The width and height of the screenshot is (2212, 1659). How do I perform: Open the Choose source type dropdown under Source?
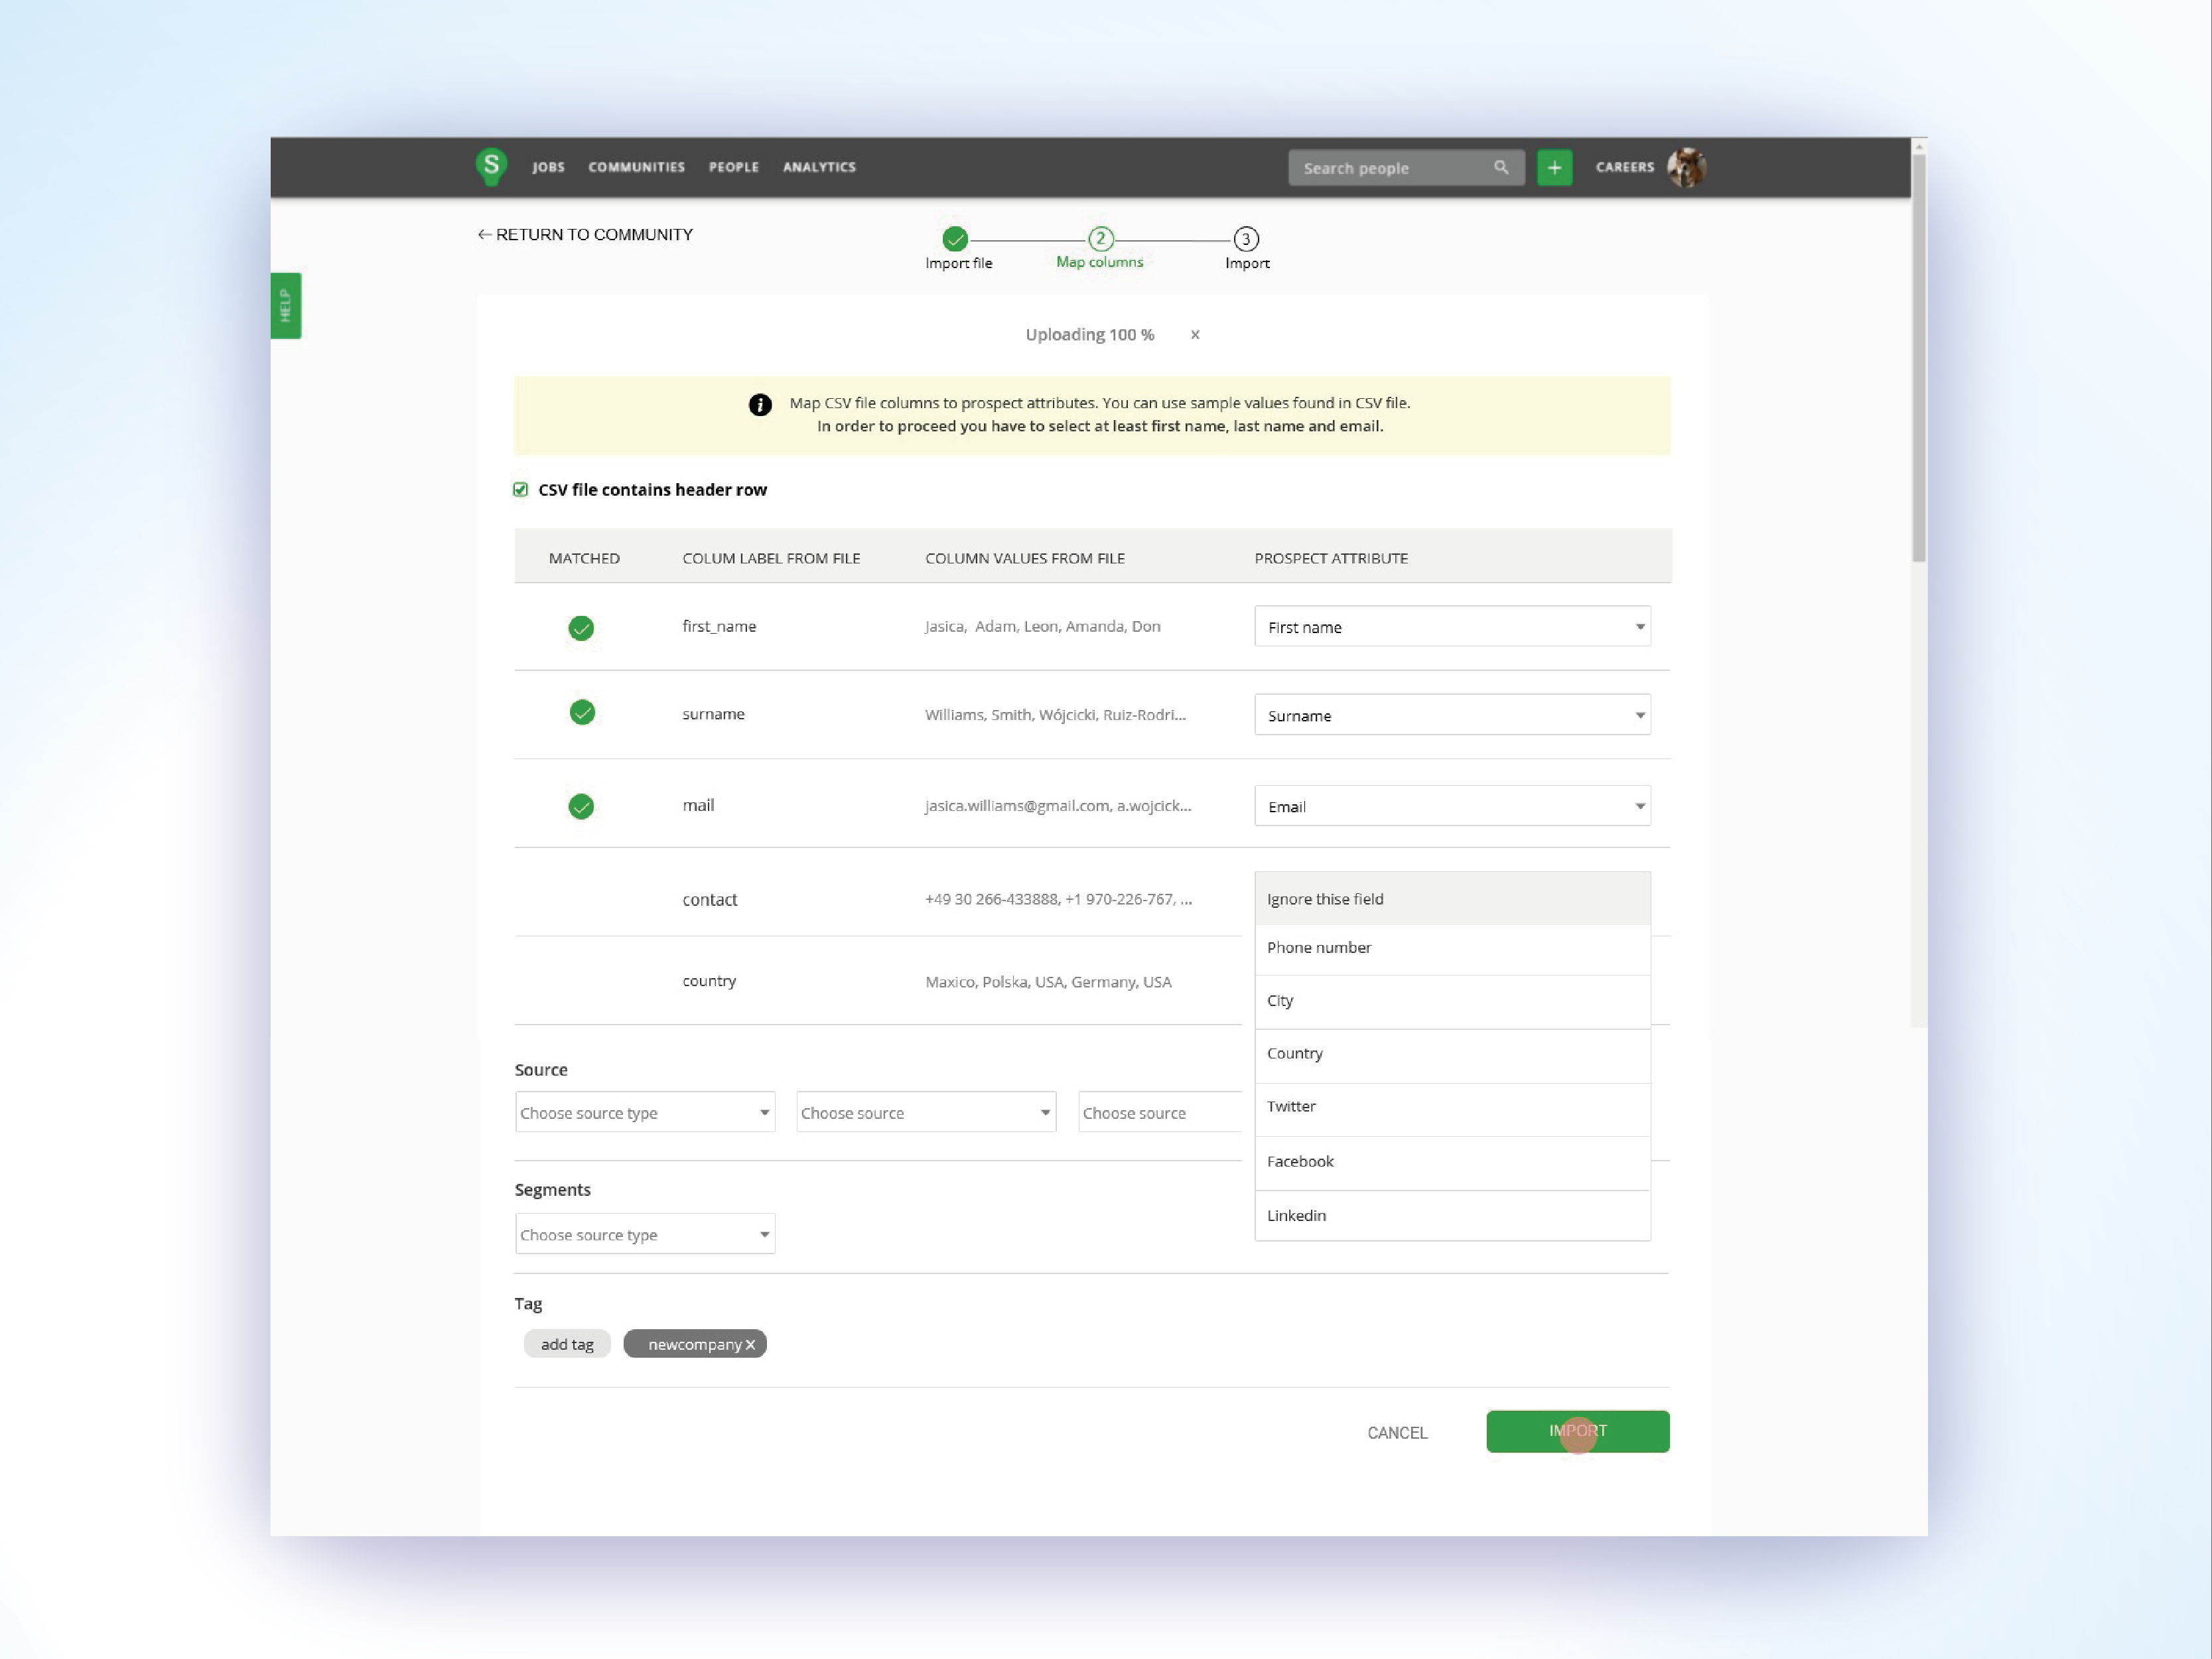[645, 1112]
